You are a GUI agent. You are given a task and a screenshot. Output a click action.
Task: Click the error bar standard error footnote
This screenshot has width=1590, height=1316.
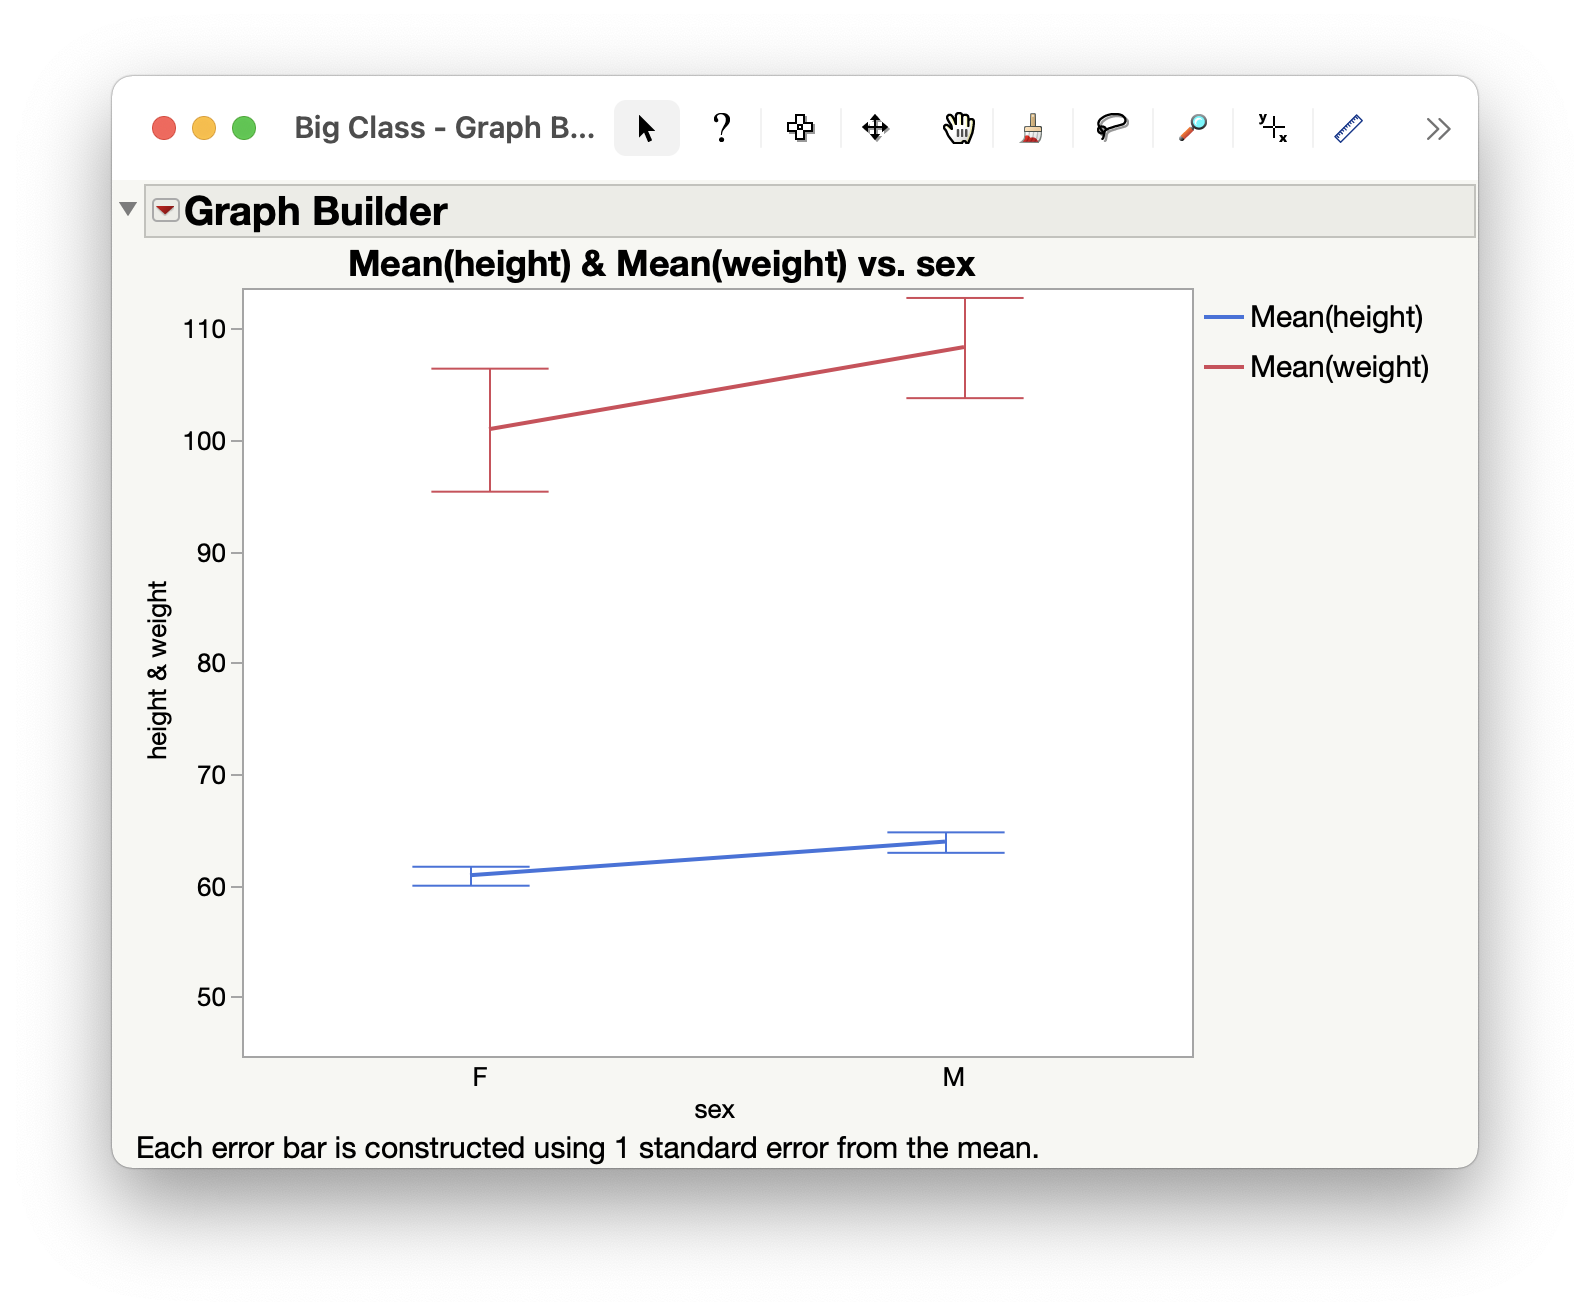(588, 1148)
